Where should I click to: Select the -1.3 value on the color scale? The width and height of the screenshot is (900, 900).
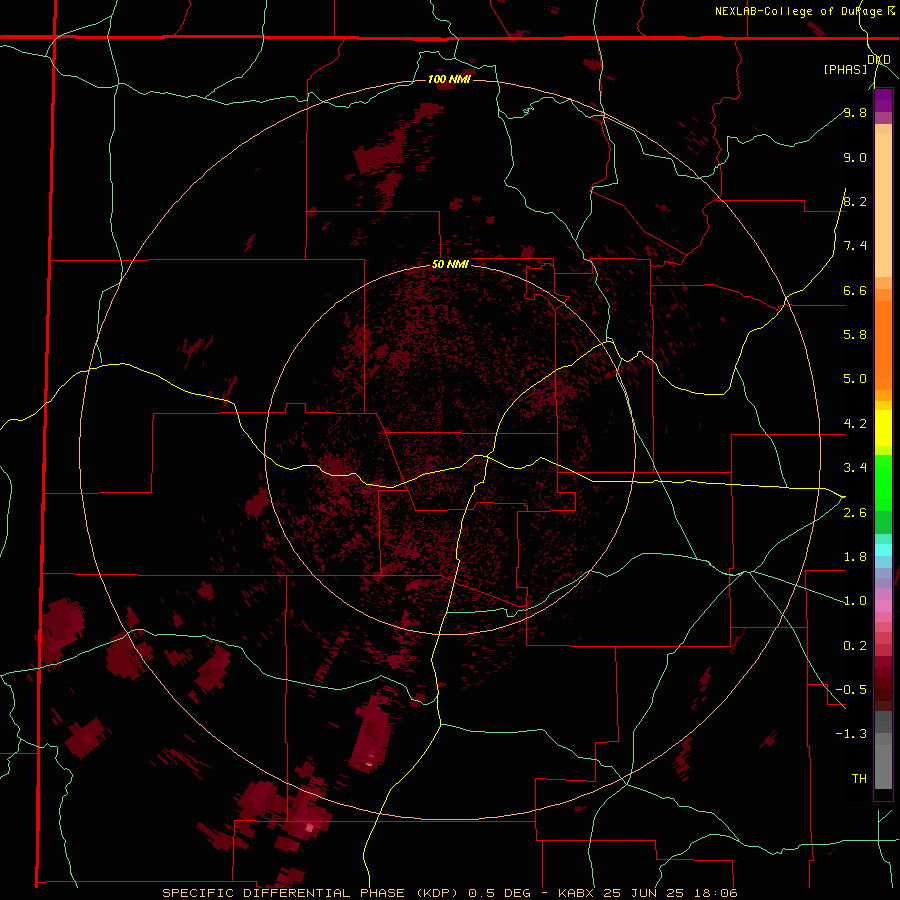pos(851,734)
